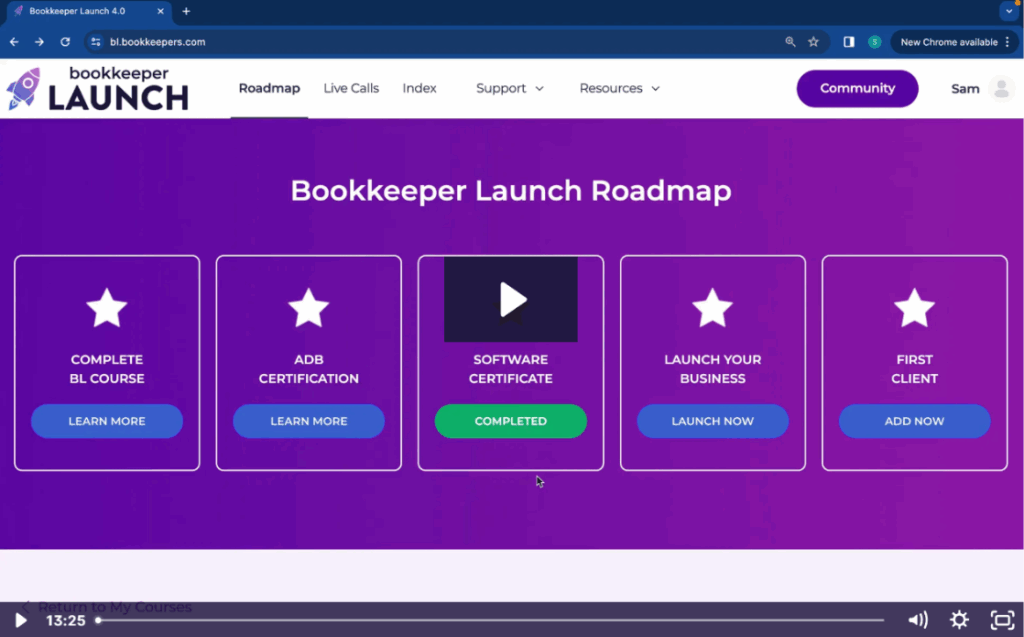Expand the Support dropdown menu
1024x637 pixels.
pos(509,88)
